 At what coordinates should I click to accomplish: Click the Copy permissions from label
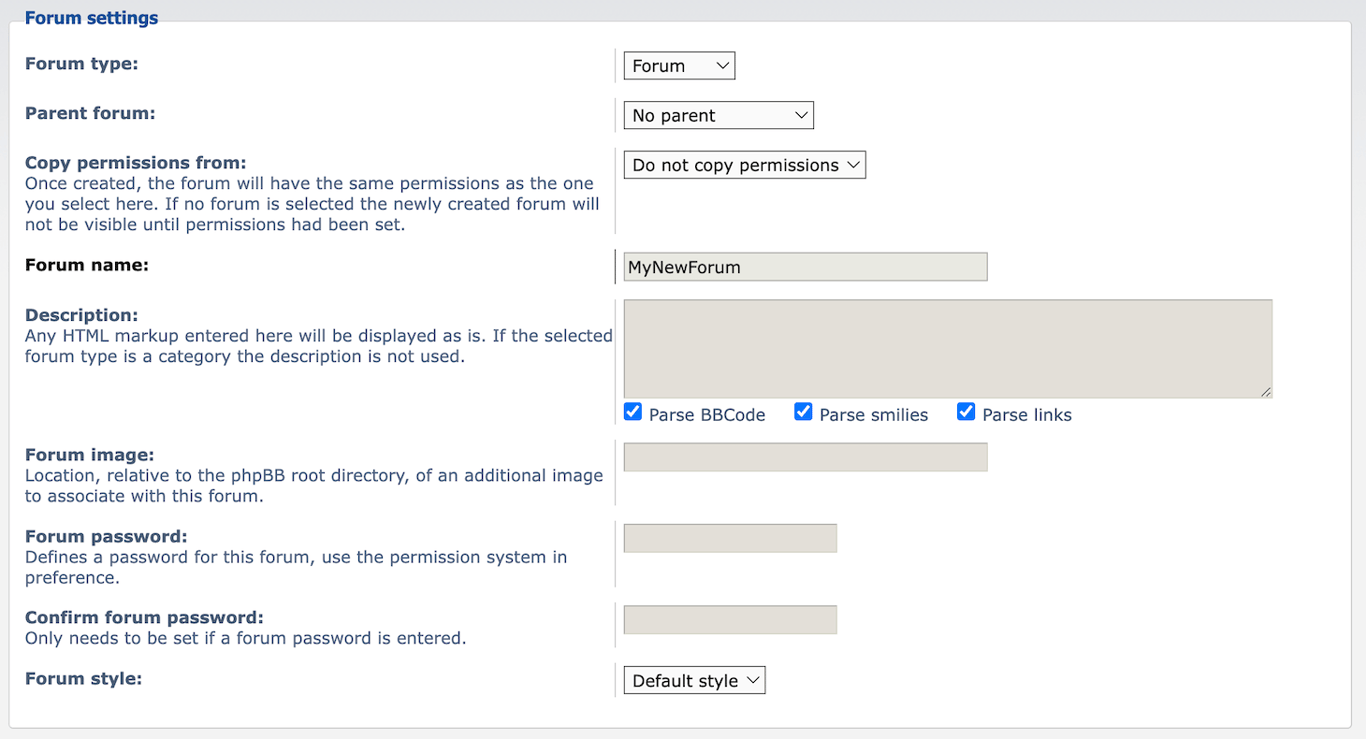coord(135,162)
